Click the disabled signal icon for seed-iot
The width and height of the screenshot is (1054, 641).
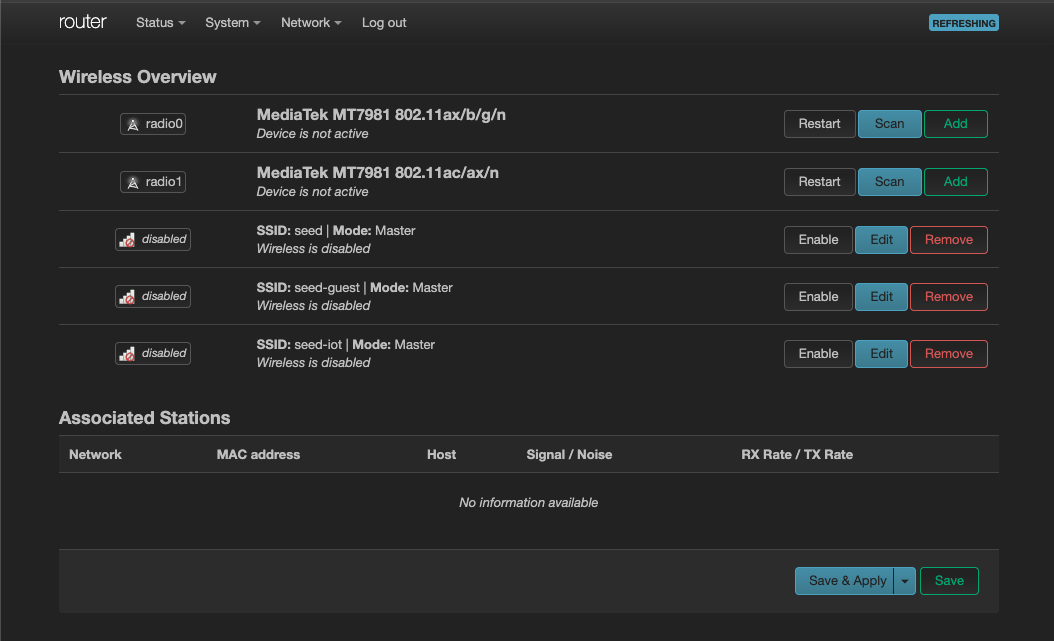[x=153, y=353]
